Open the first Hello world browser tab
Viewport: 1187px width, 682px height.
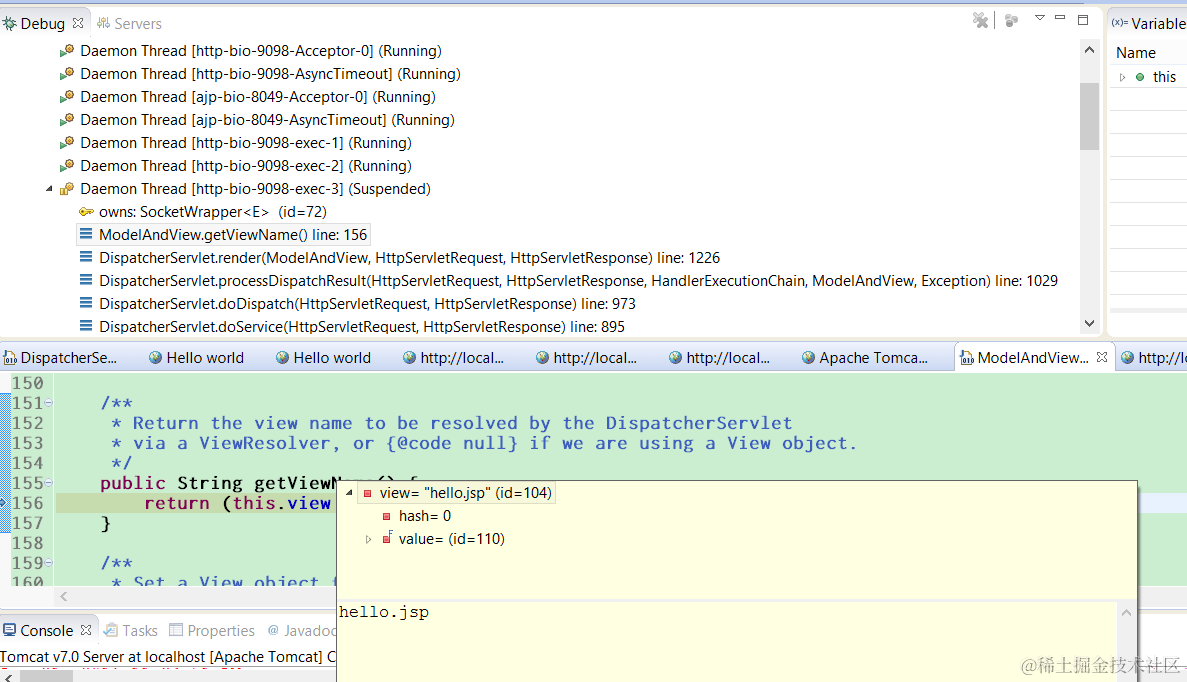[x=196, y=358]
